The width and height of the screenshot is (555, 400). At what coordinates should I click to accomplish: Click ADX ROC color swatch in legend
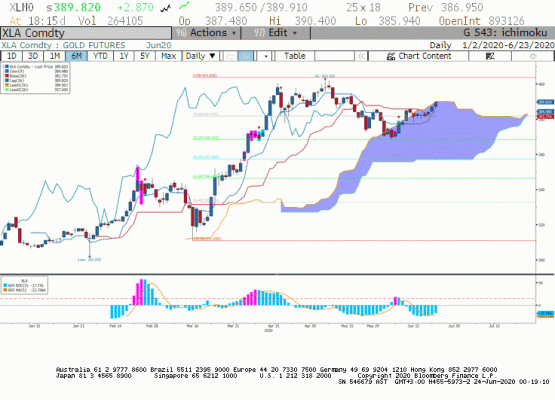[5, 285]
